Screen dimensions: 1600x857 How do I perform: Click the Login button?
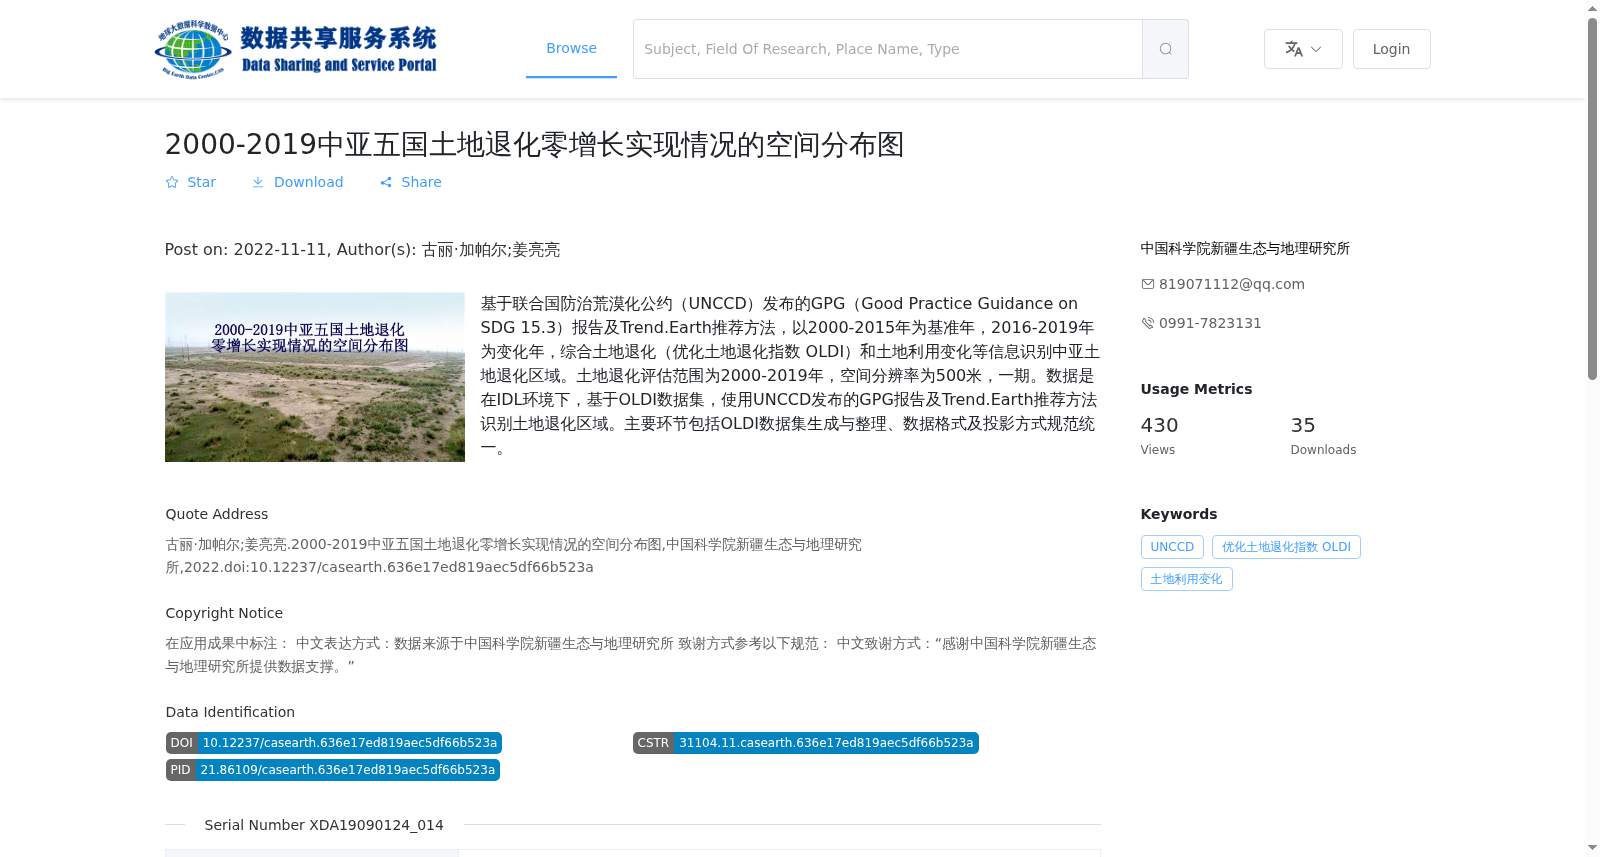click(1391, 49)
